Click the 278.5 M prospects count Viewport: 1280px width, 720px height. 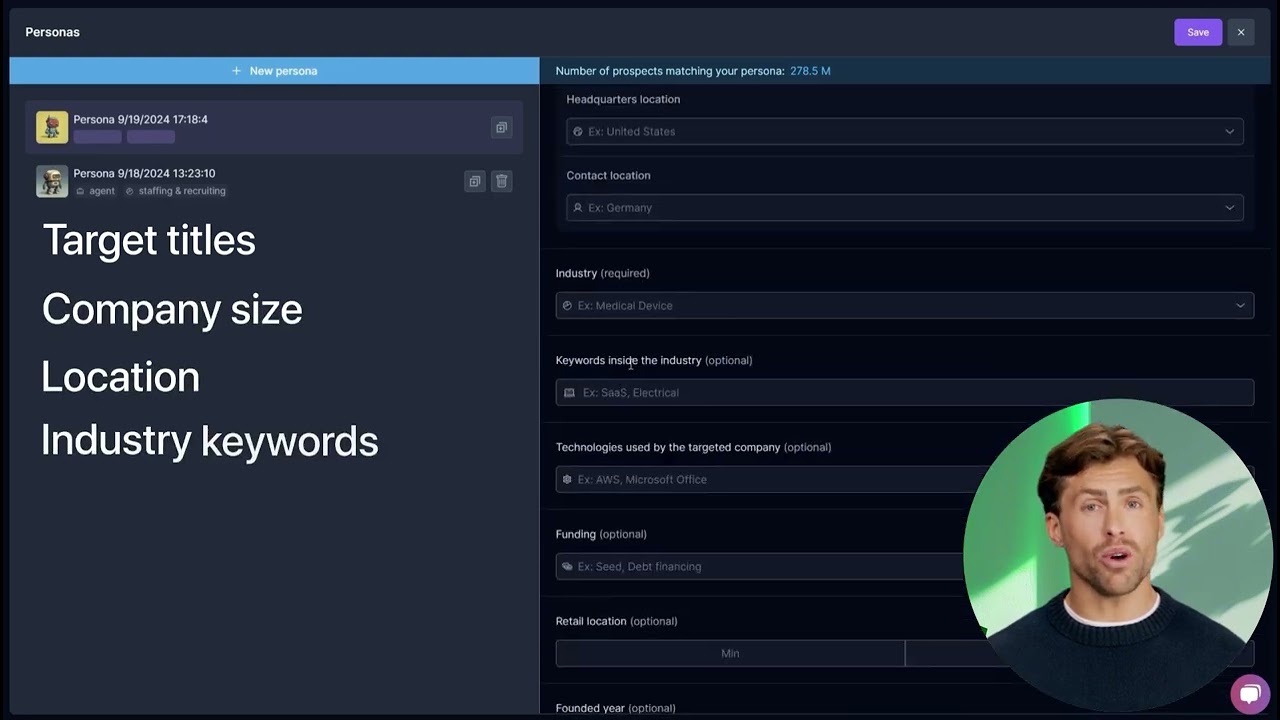click(810, 71)
